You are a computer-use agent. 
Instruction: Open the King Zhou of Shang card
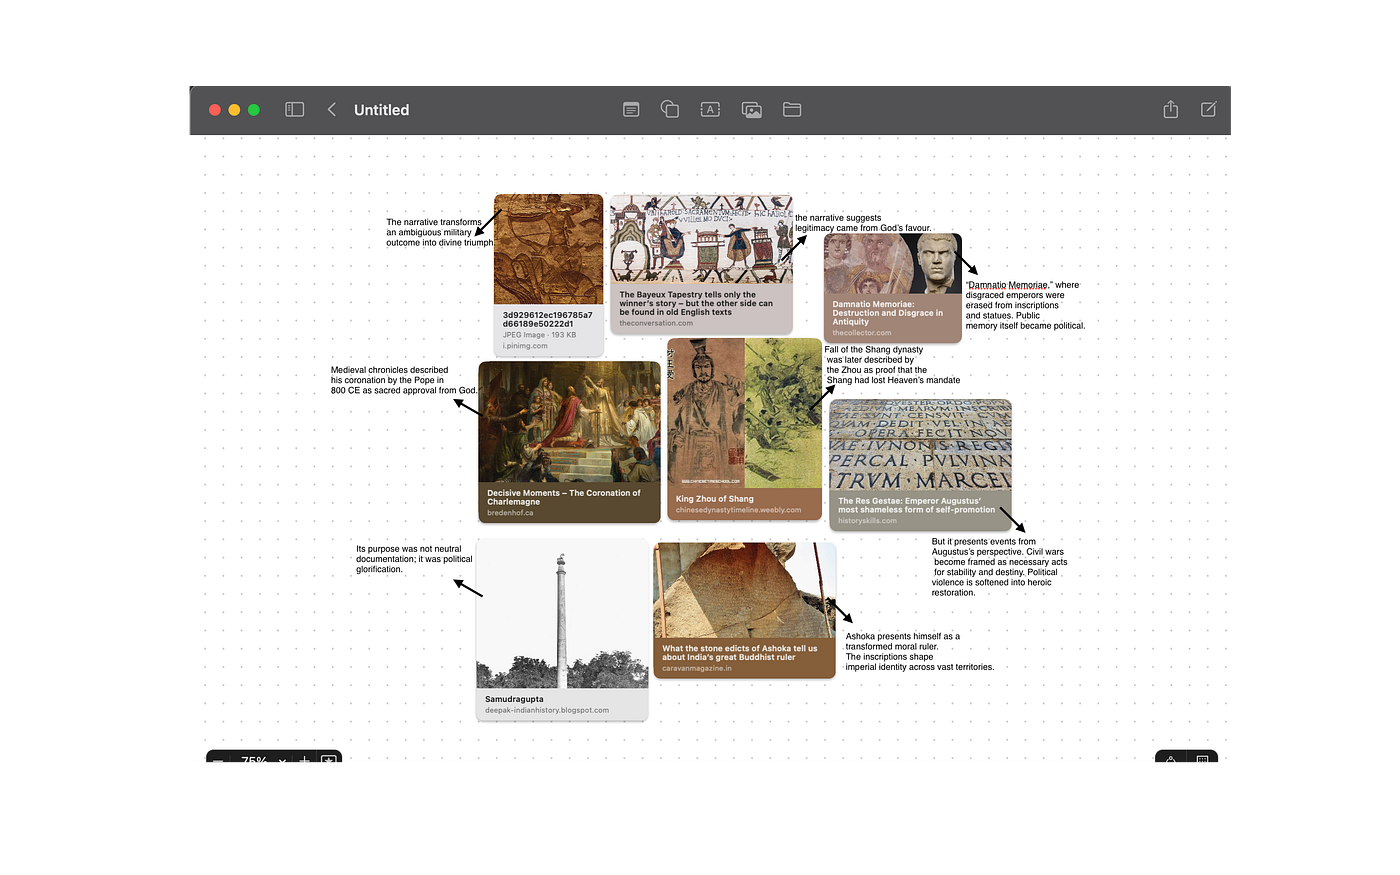(x=744, y=429)
